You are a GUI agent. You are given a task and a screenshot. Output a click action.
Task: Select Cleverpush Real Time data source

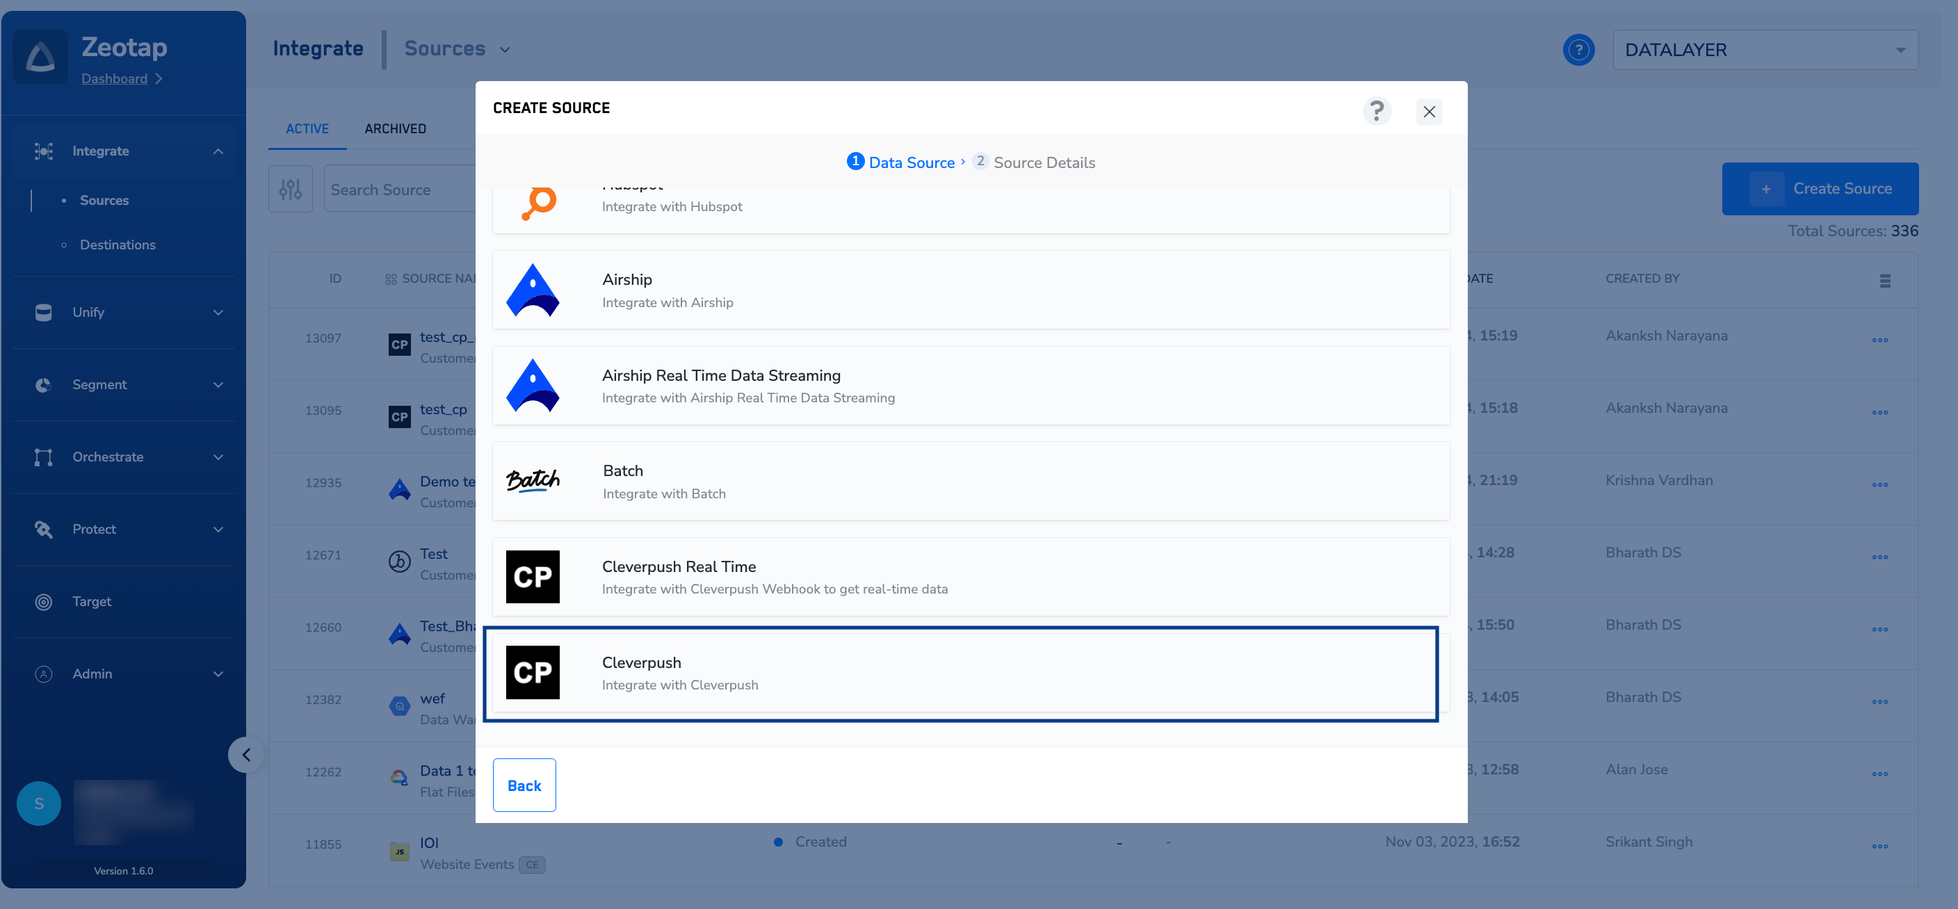coord(971,577)
